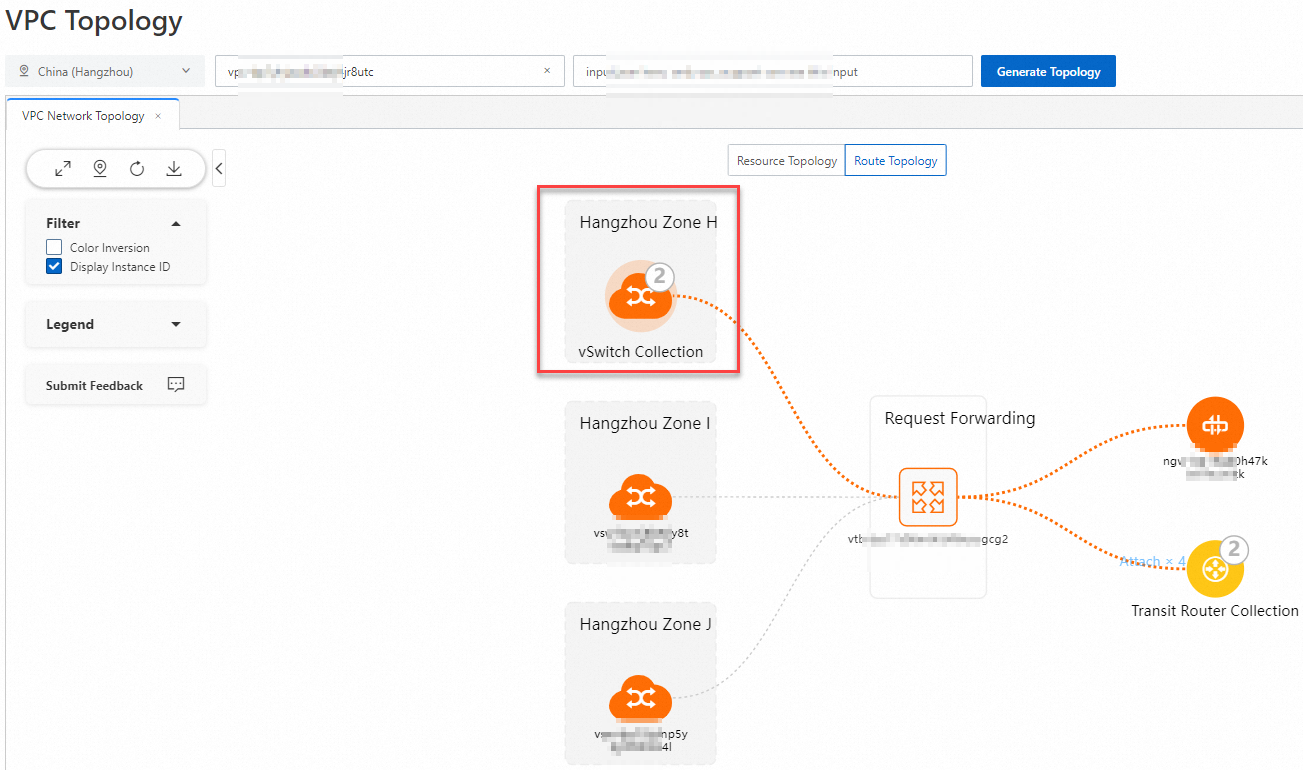
Task: Select the vSwitch Collection icon in Hangzhou Zone H
Action: click(640, 295)
